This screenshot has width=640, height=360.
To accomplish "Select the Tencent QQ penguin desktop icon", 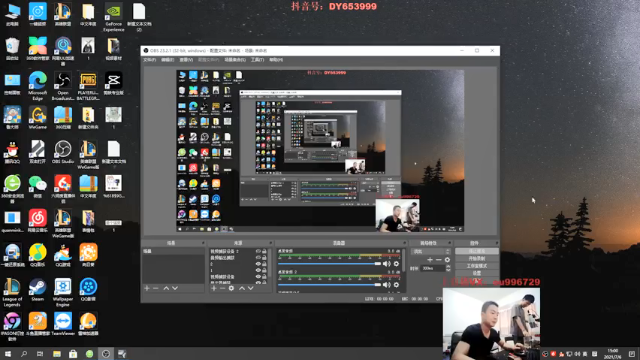I will click(12, 152).
